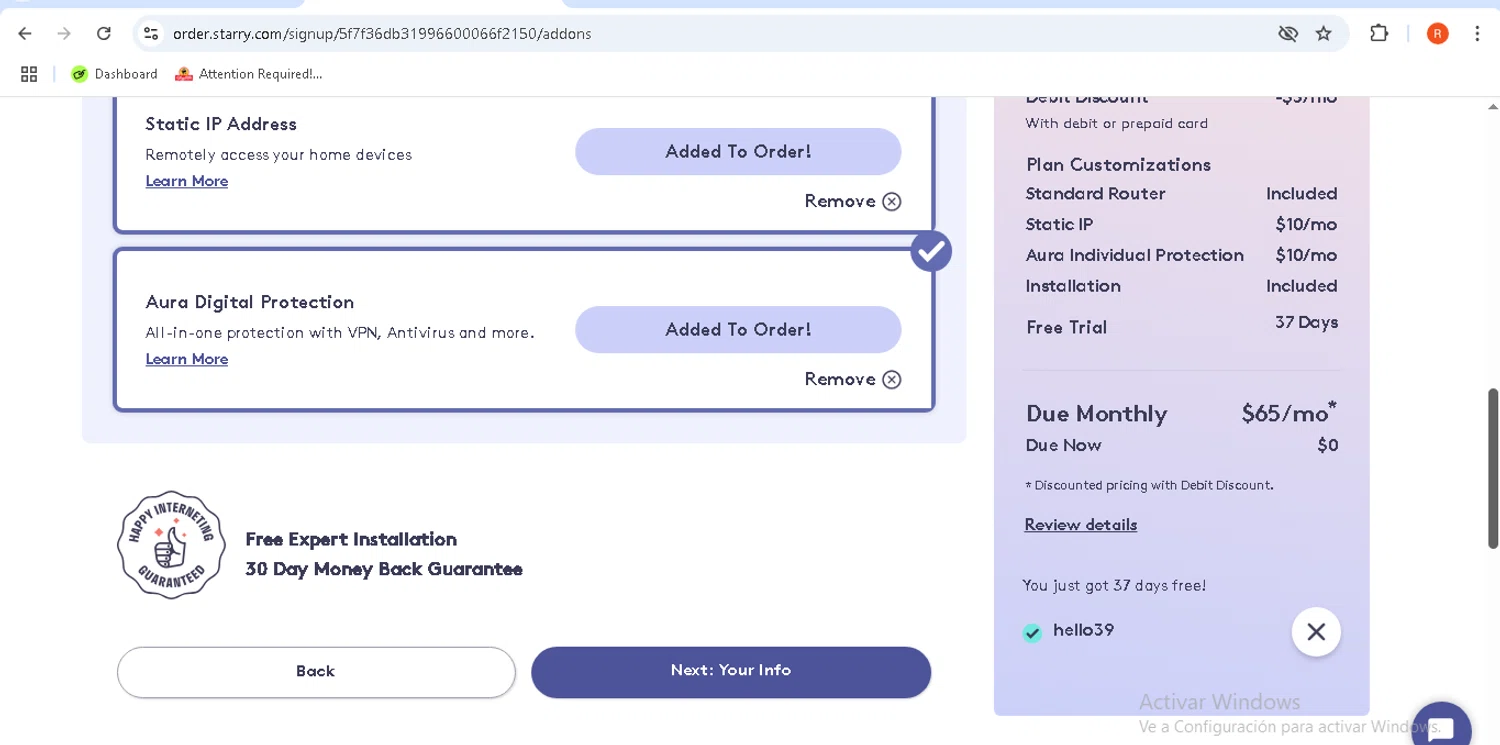Click the Standard Router summary line

click(1181, 194)
